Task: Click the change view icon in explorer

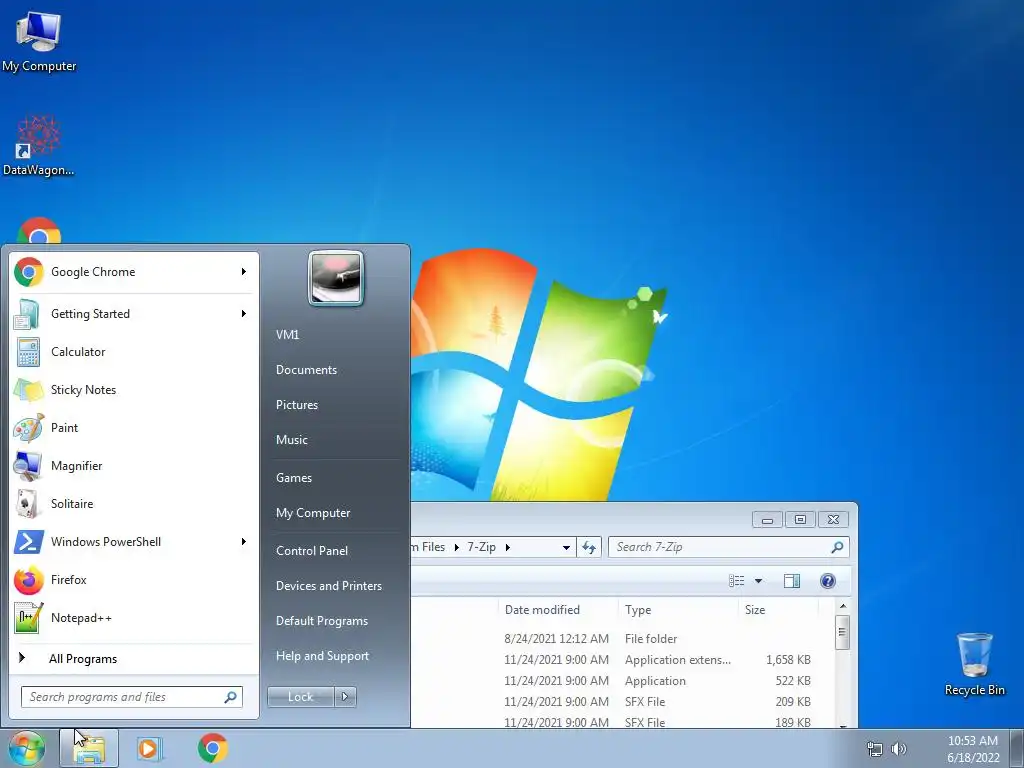Action: (737, 581)
